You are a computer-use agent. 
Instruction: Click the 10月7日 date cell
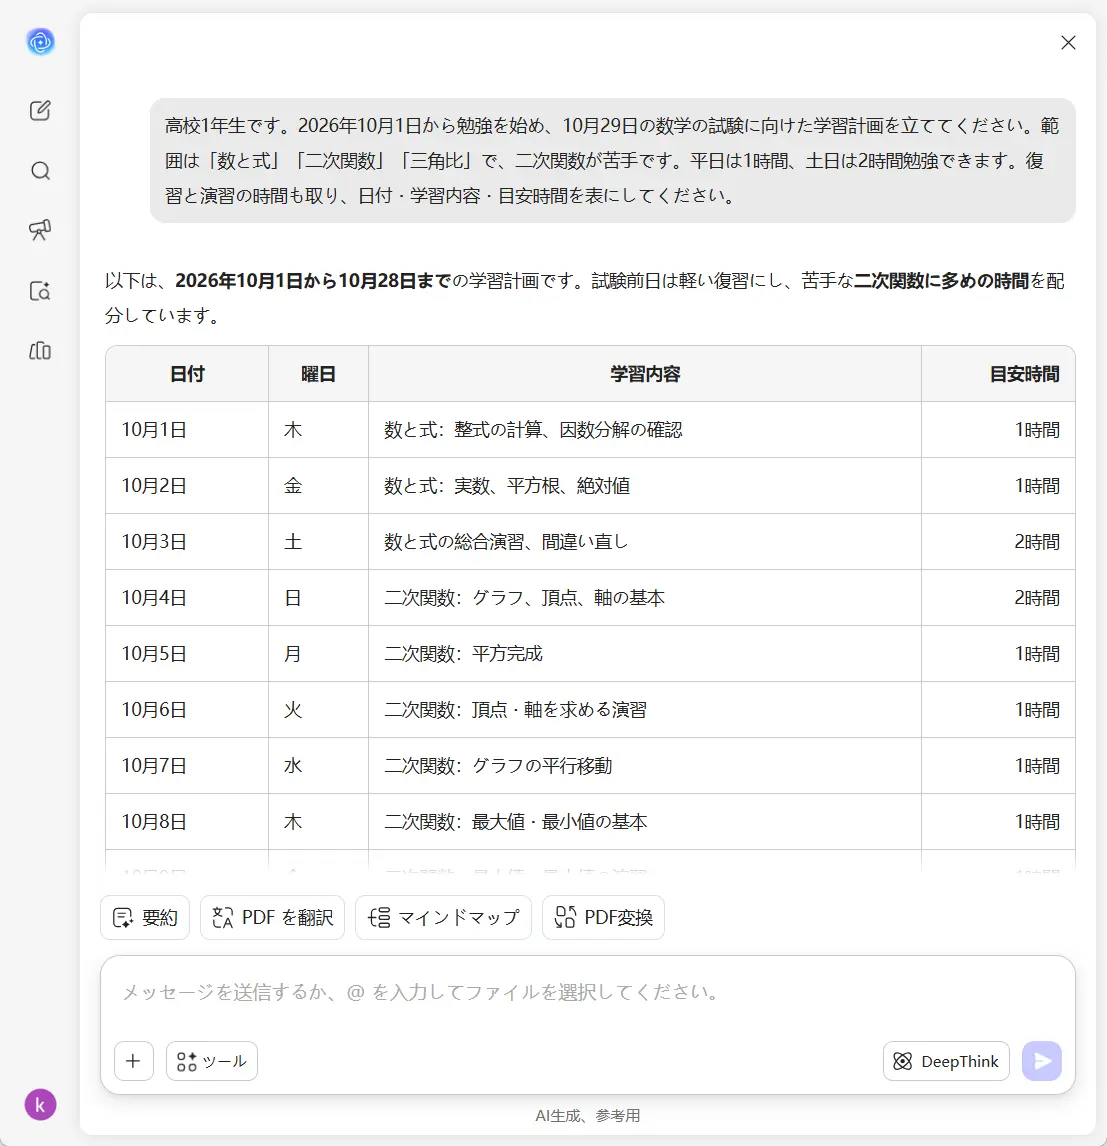pyautogui.click(x=187, y=766)
